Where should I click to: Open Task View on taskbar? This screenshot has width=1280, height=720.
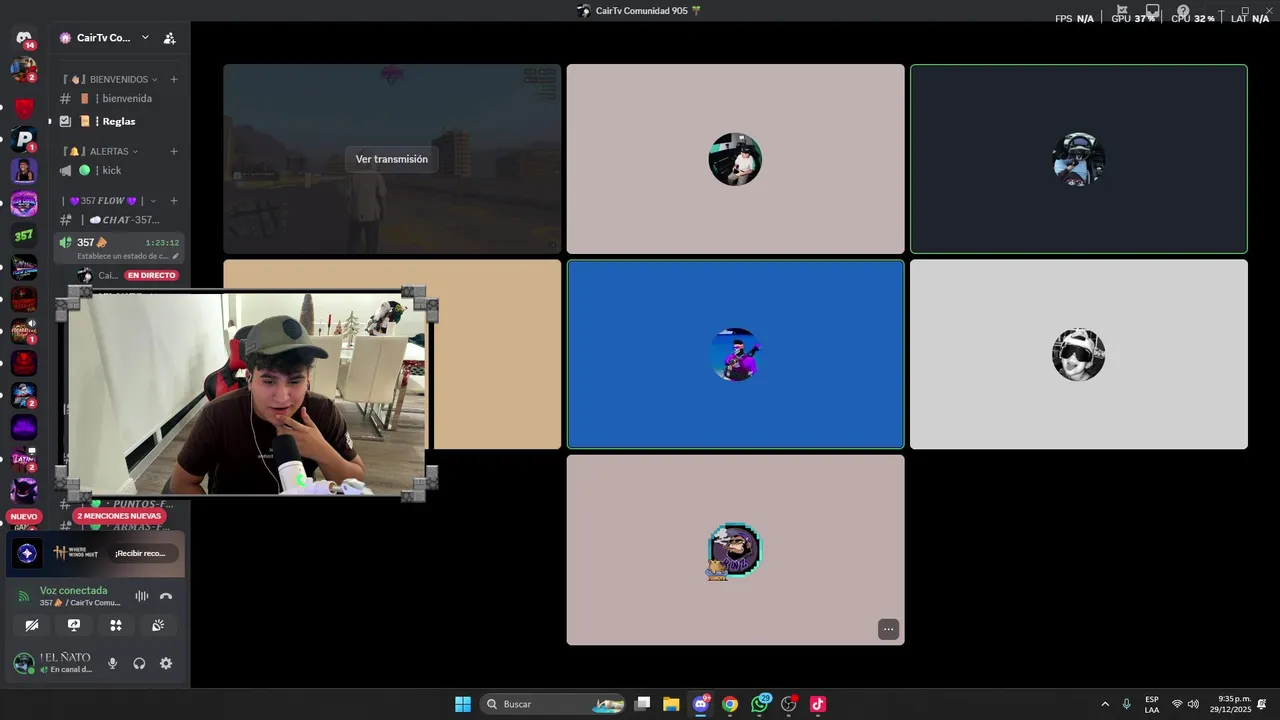(x=643, y=704)
